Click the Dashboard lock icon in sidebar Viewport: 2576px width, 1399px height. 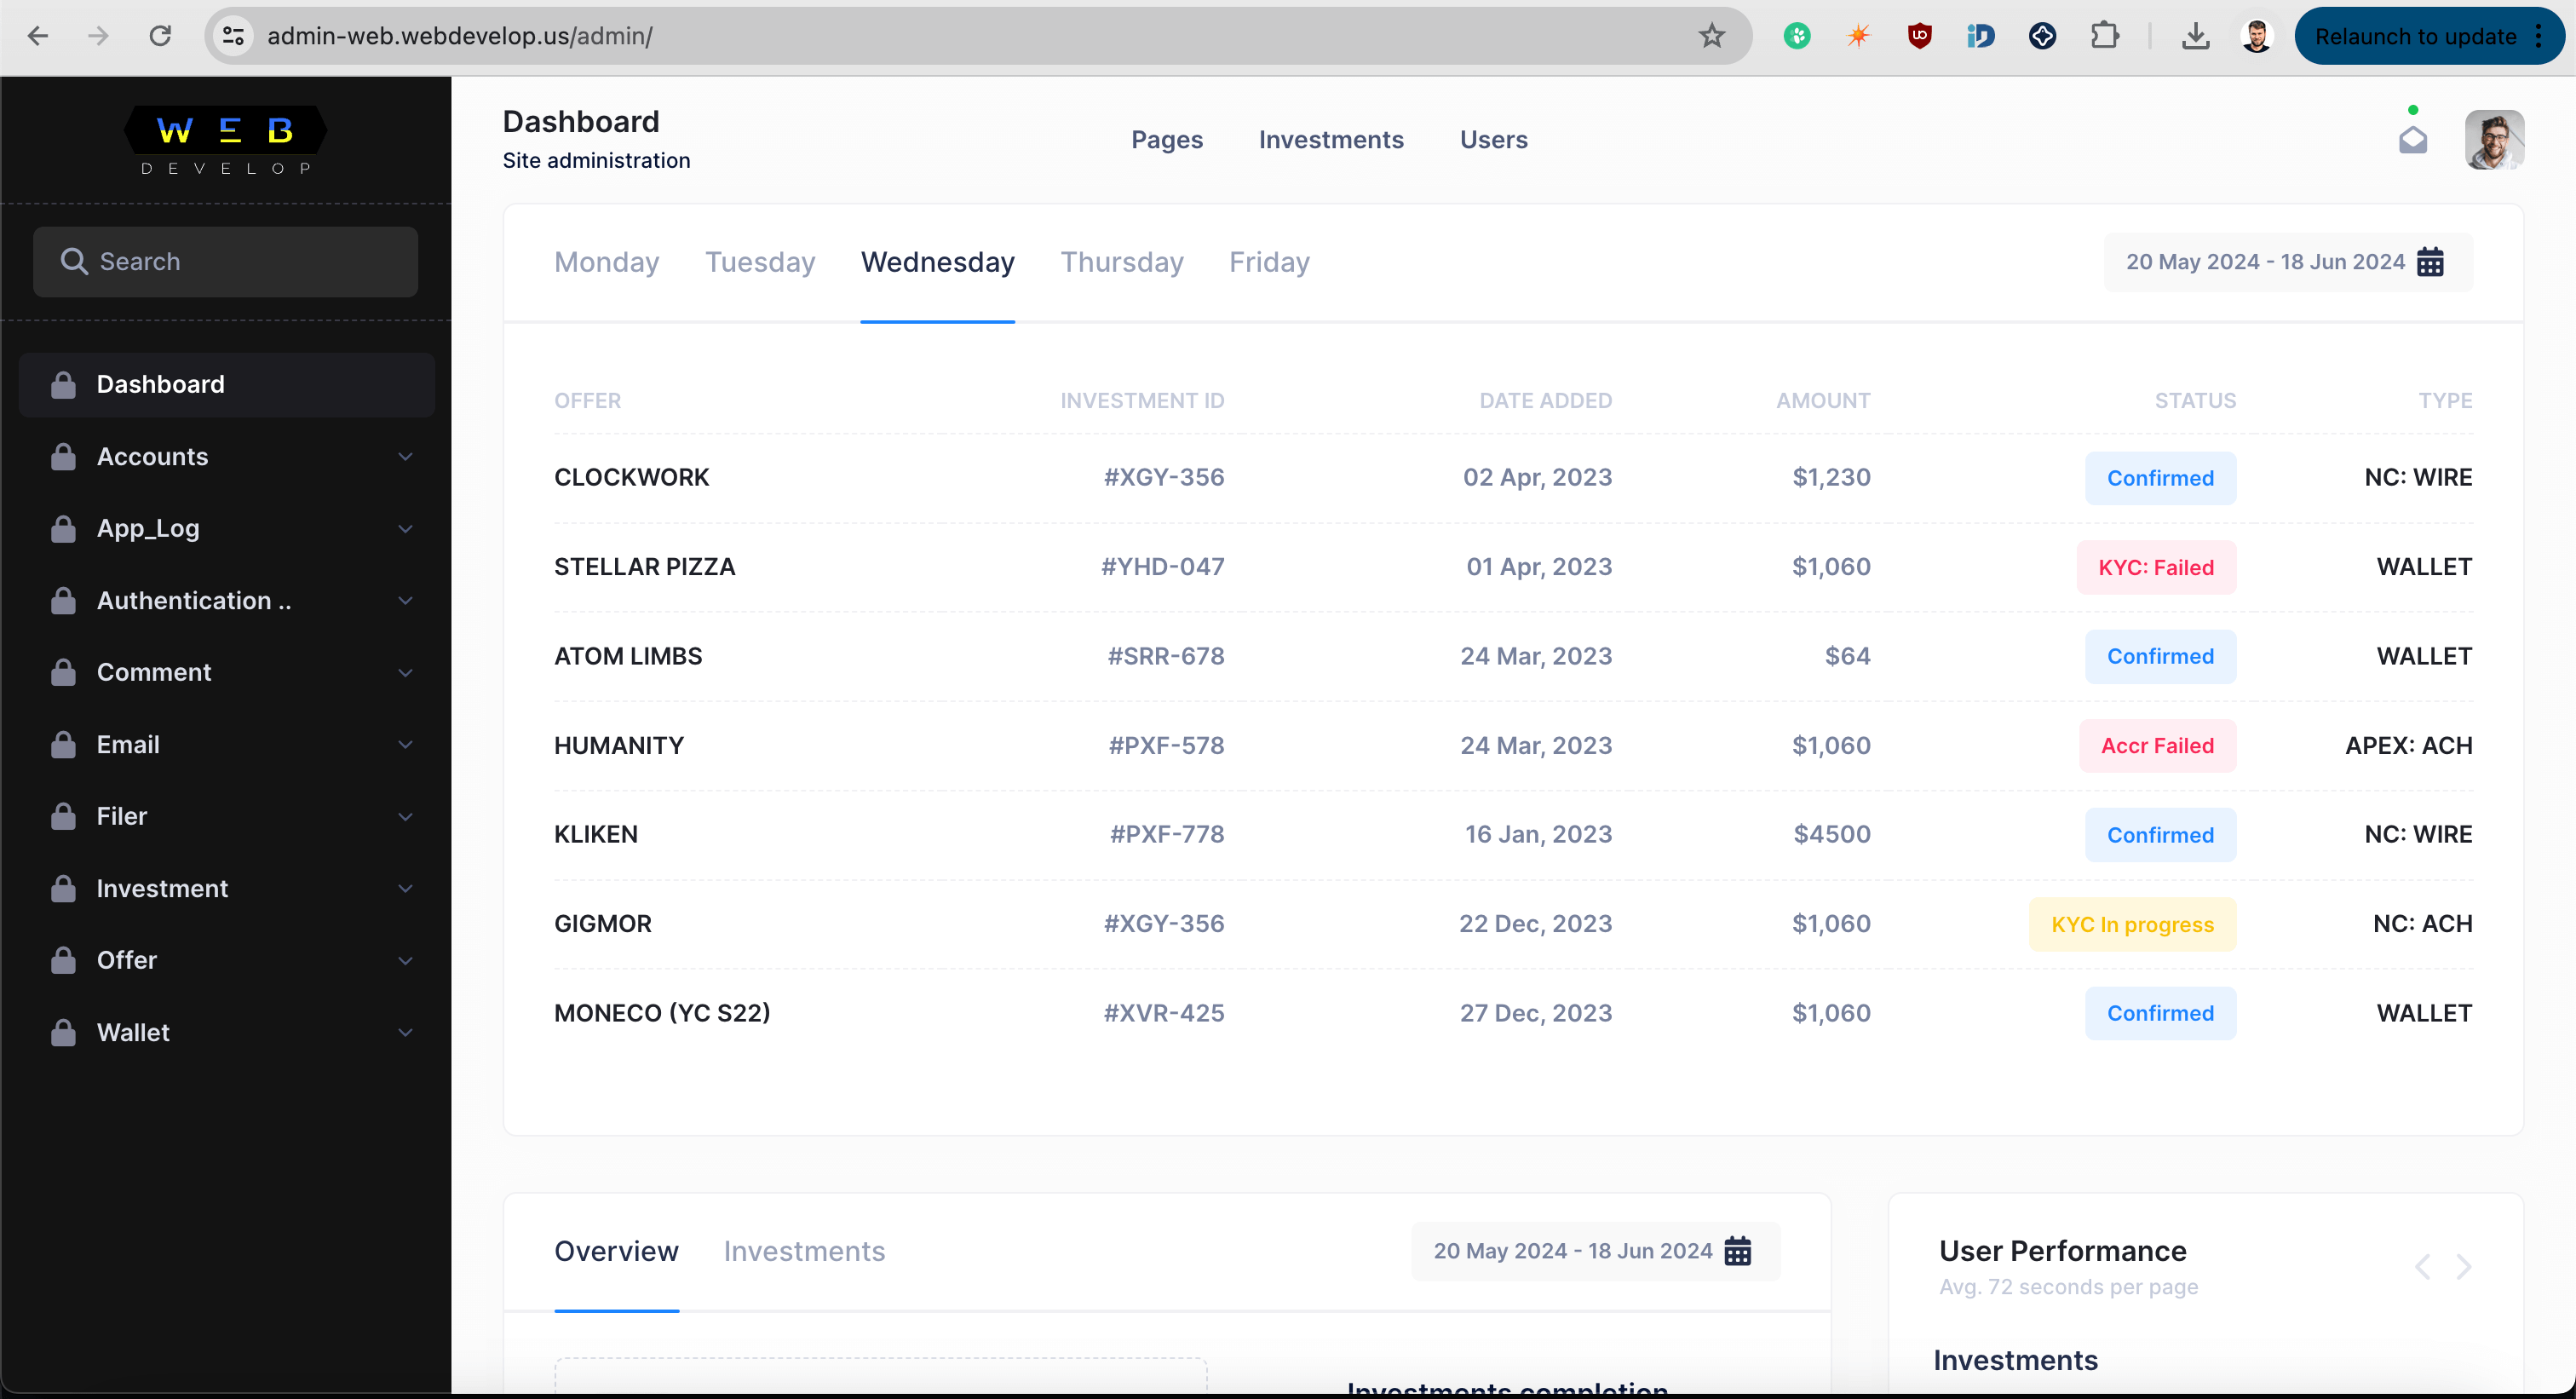click(x=62, y=383)
